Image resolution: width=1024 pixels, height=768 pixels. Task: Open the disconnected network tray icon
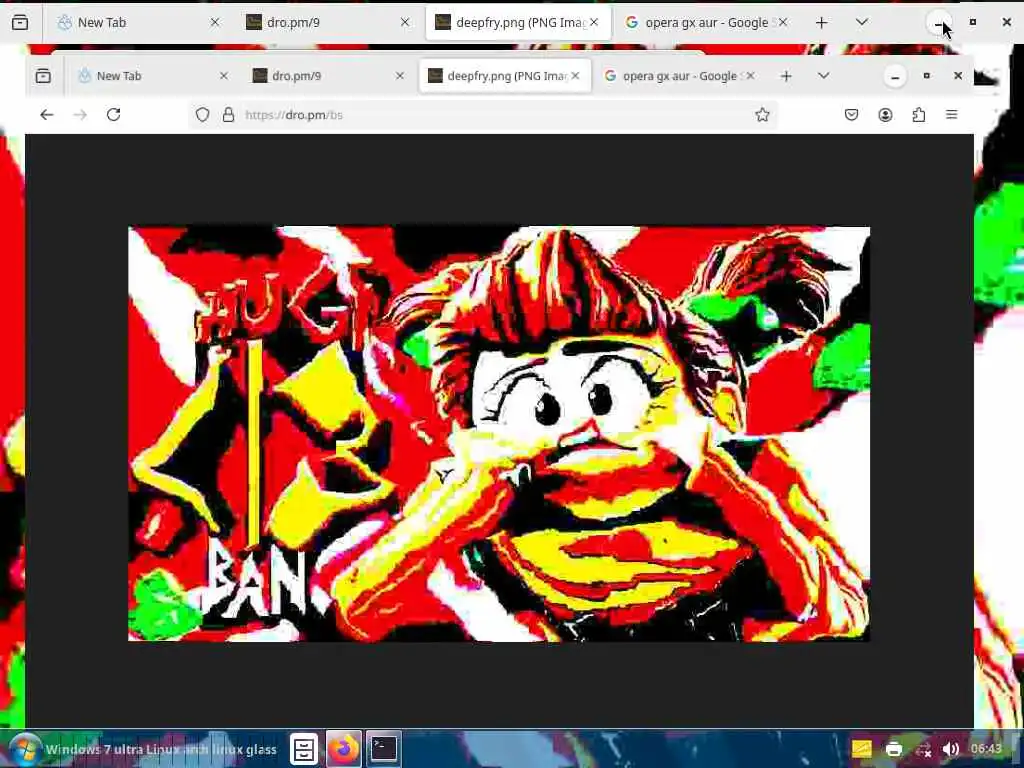(923, 749)
